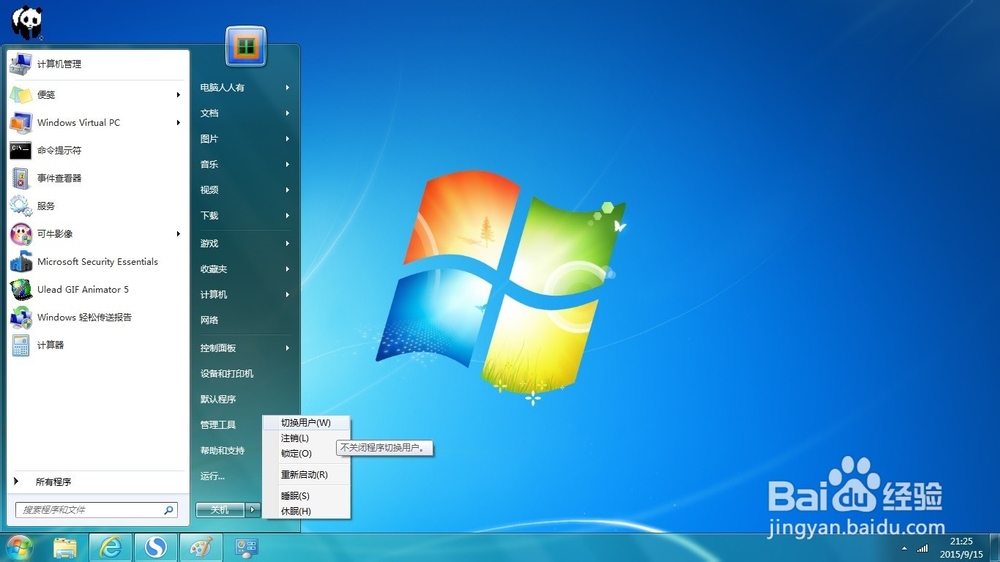This screenshot has height=562, width=1000.
Task: Expand 便笺 jump list arrow
Action: (x=178, y=94)
